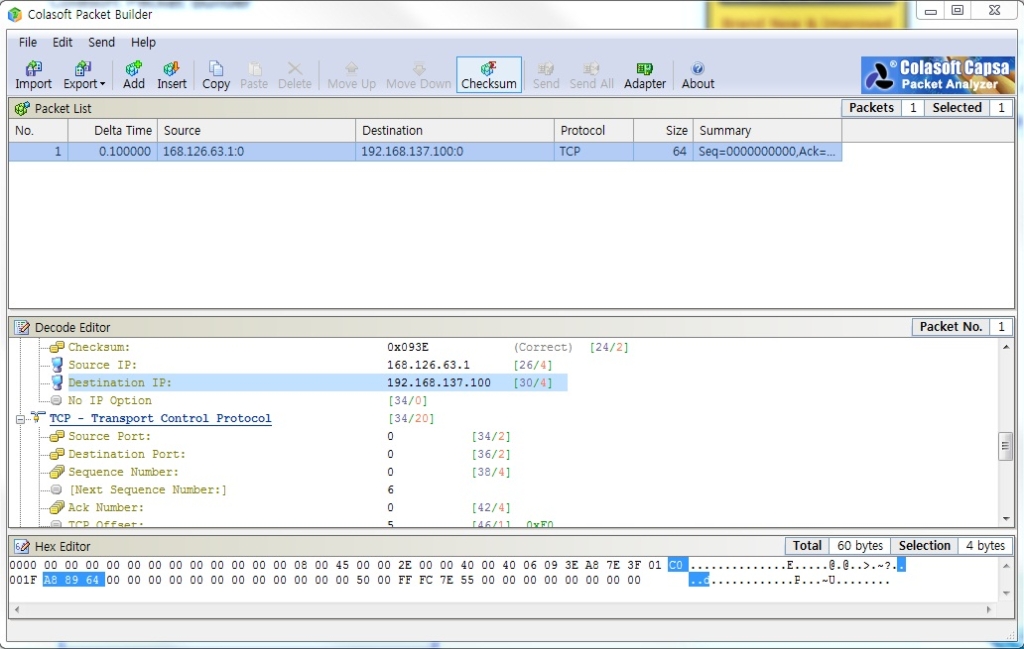Sort by the Protocol column header
The image size is (1024, 649).
pos(594,131)
